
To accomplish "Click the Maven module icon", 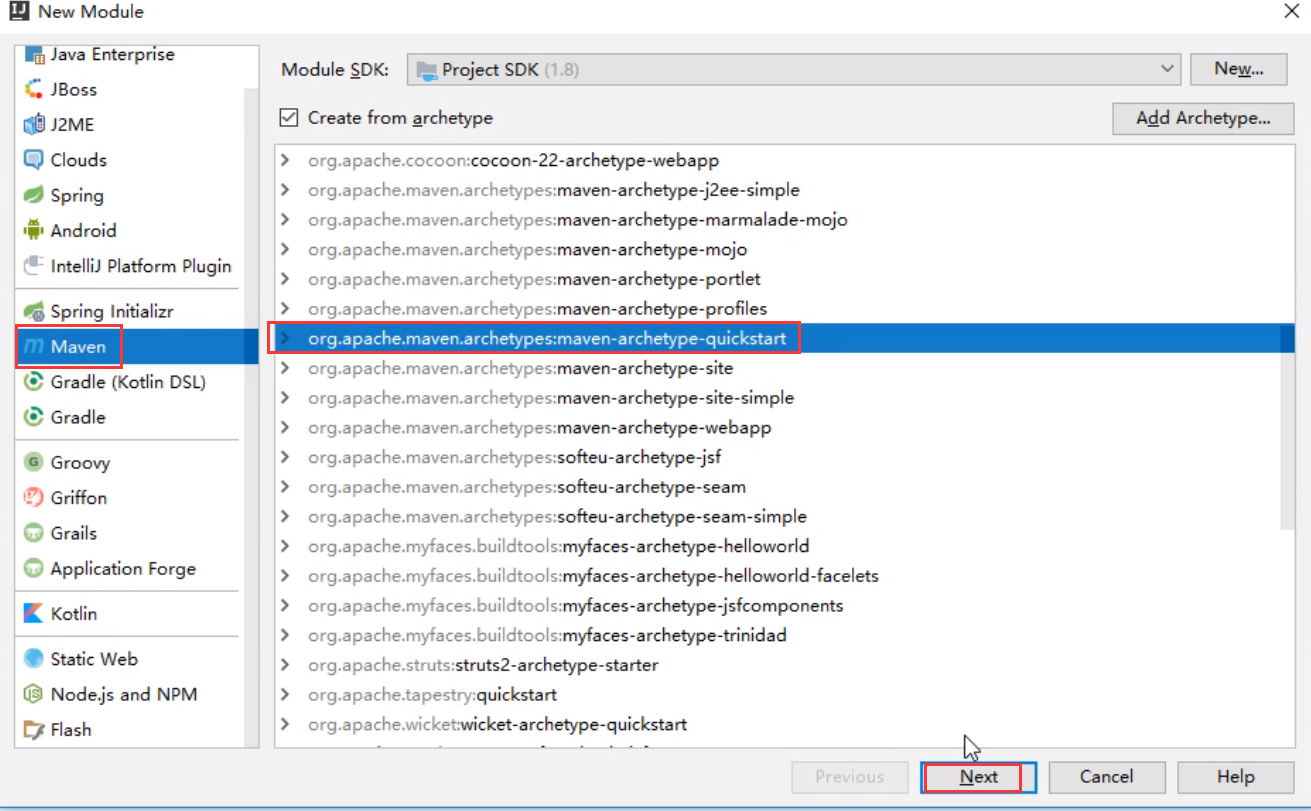I will pyautogui.click(x=34, y=347).
